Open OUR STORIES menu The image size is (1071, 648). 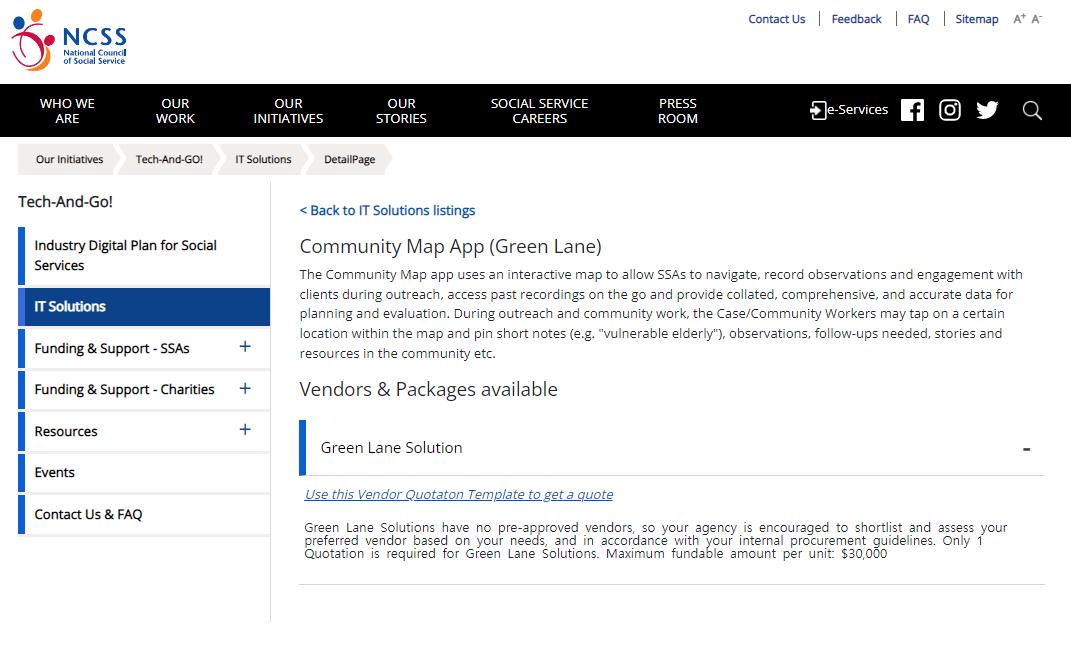401,111
